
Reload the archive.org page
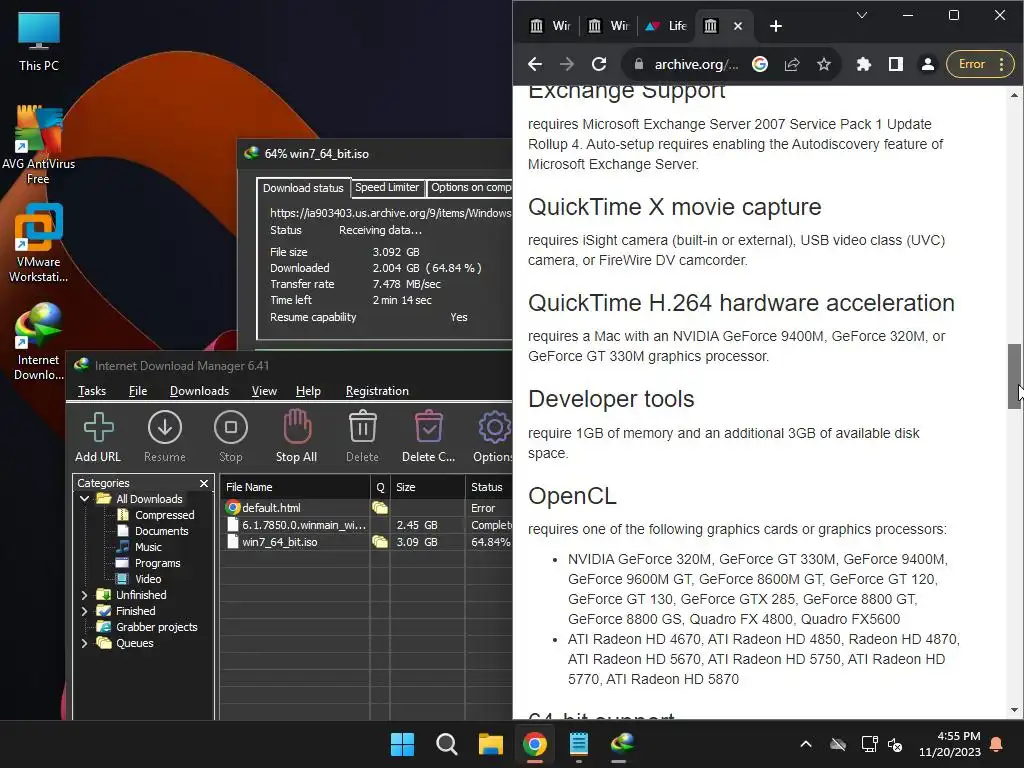[x=599, y=64]
